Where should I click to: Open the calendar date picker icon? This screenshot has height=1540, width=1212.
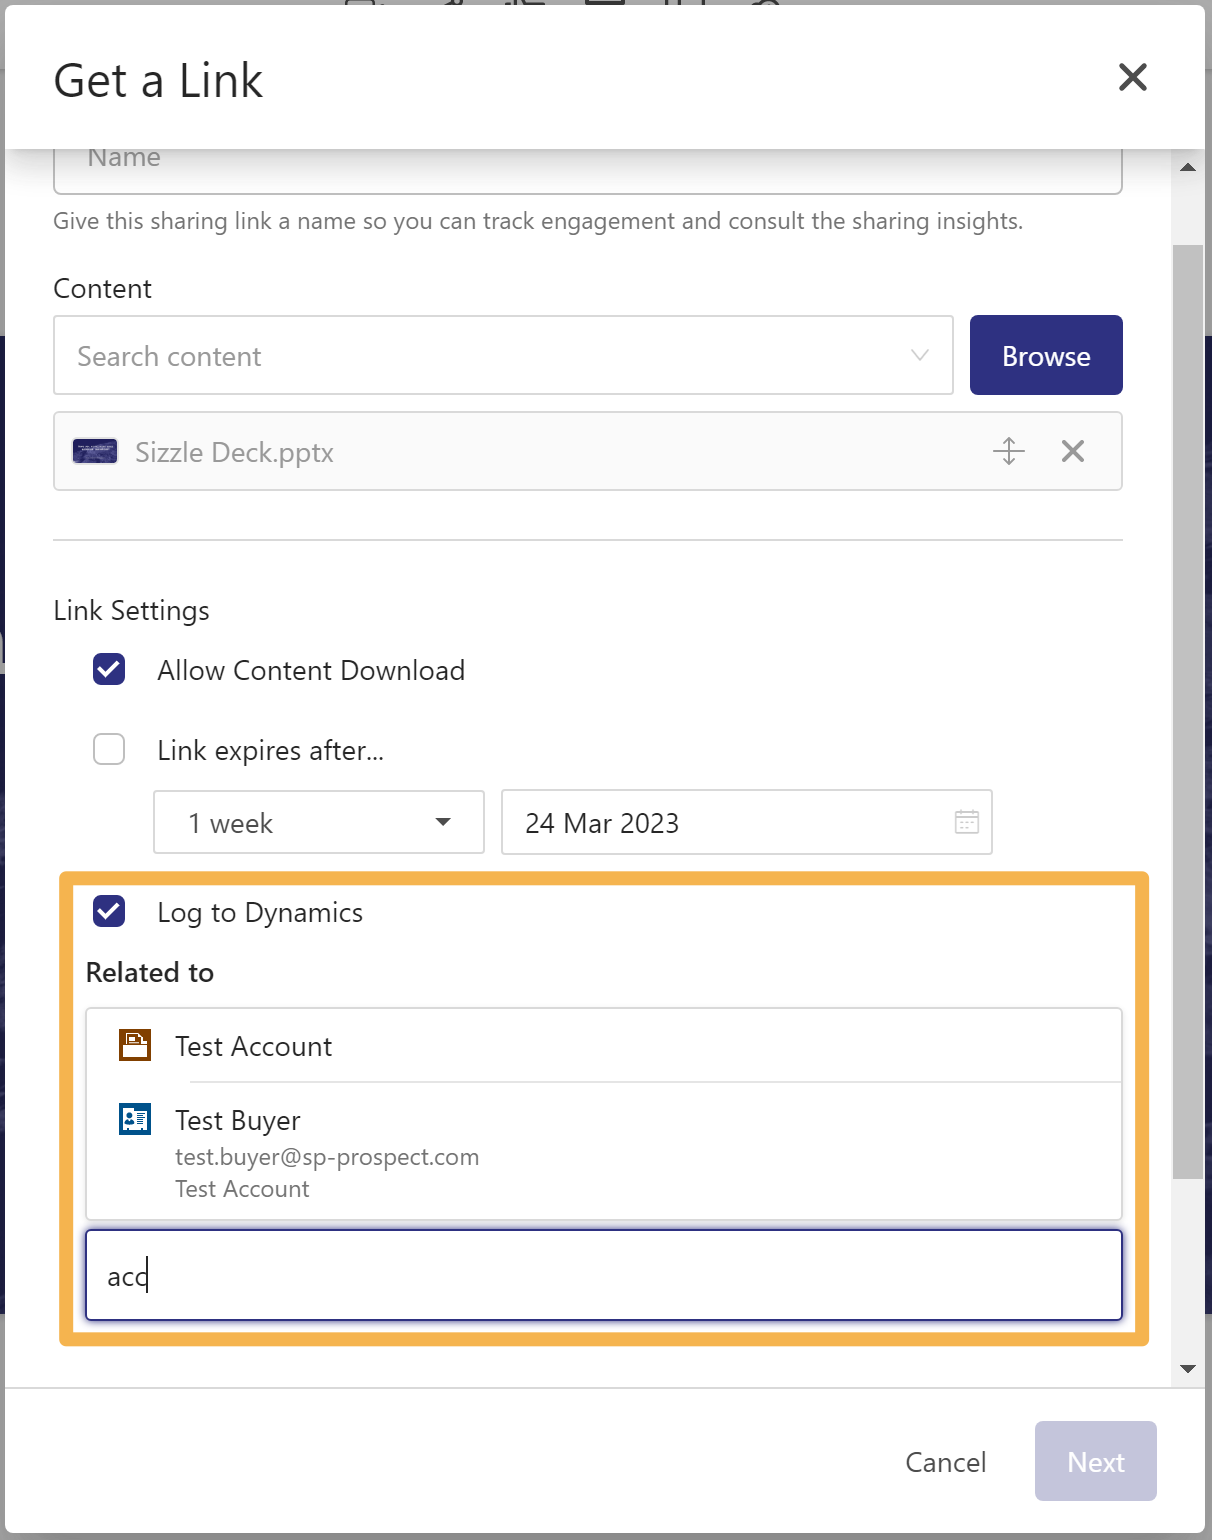pyautogui.click(x=966, y=822)
